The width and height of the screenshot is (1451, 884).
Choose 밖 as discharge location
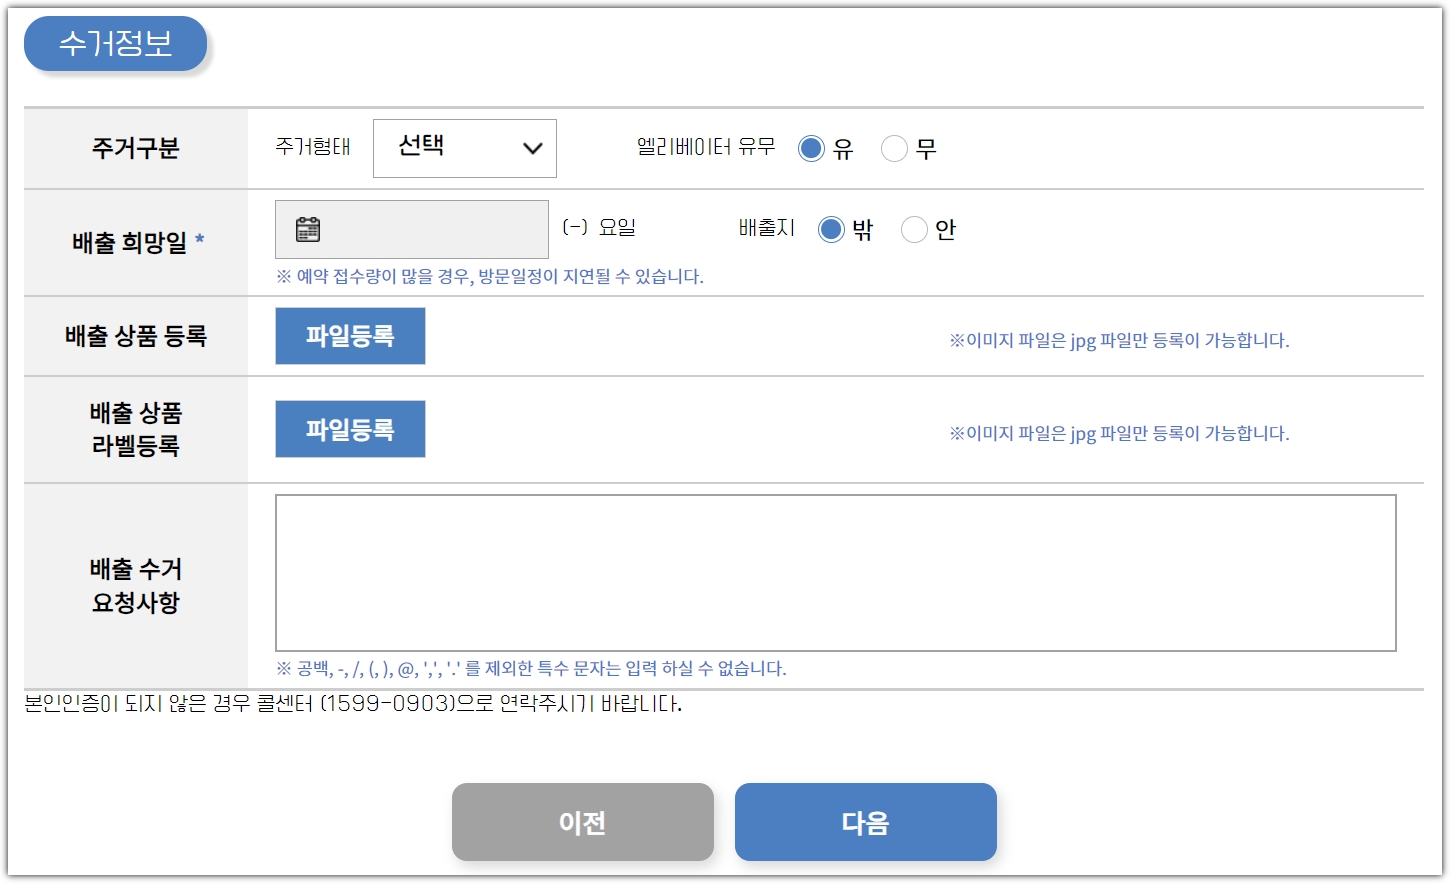click(831, 229)
